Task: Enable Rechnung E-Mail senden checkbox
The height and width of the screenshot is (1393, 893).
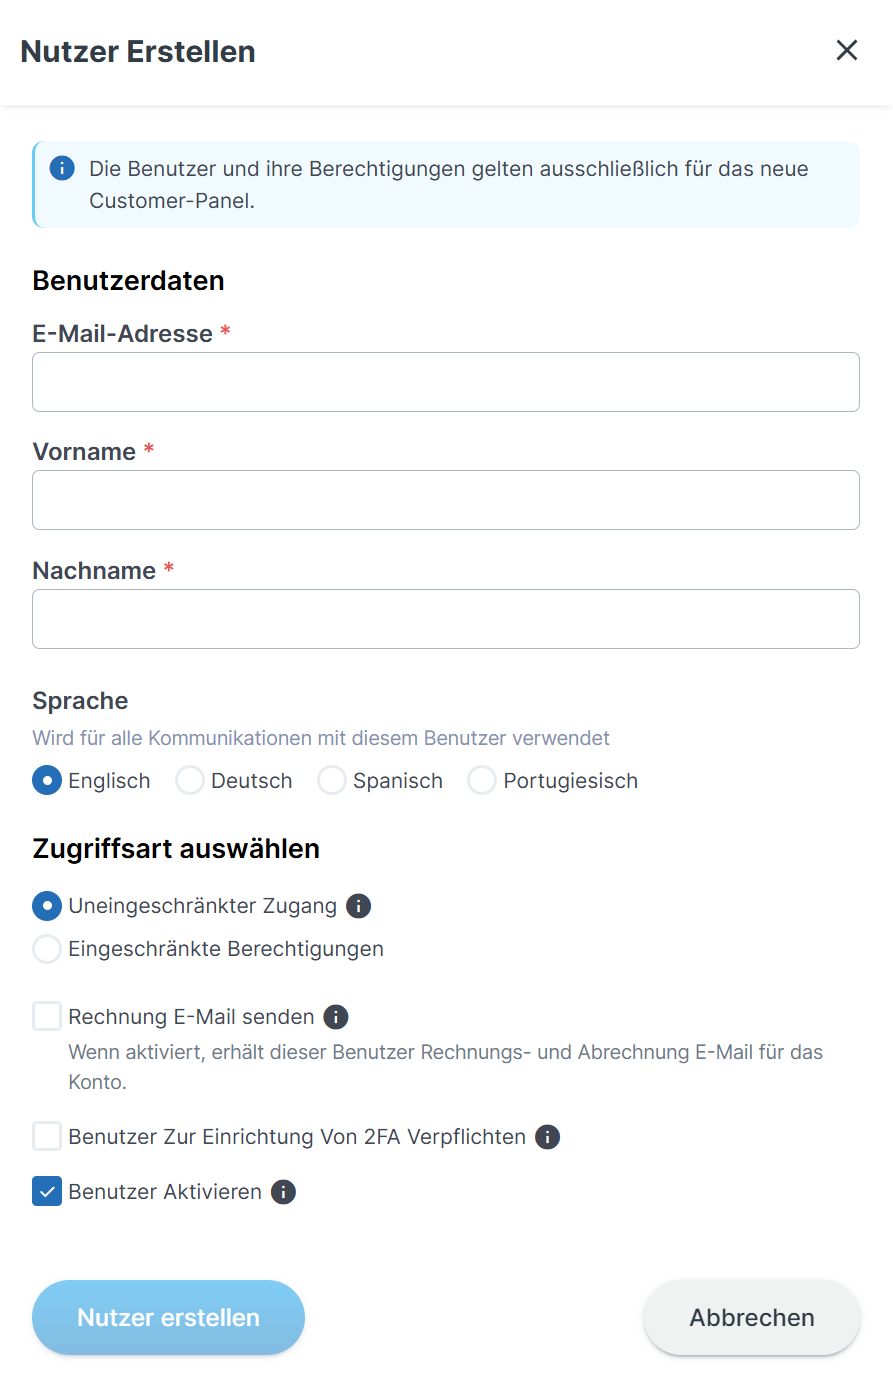Action: pos(47,1017)
